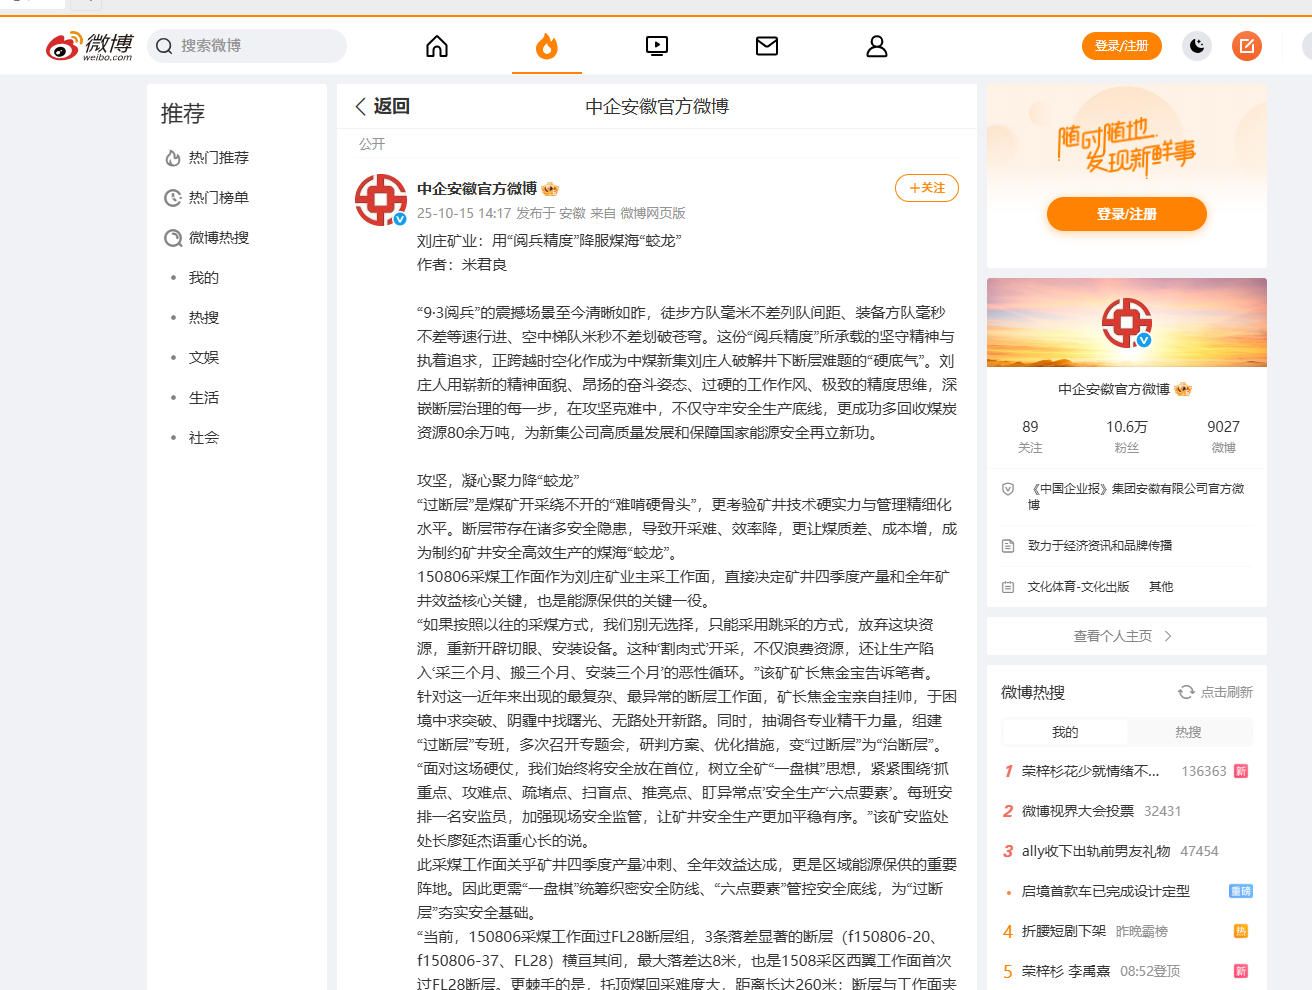
Task: Click the 登录/注册 button in the header
Action: 1121,46
